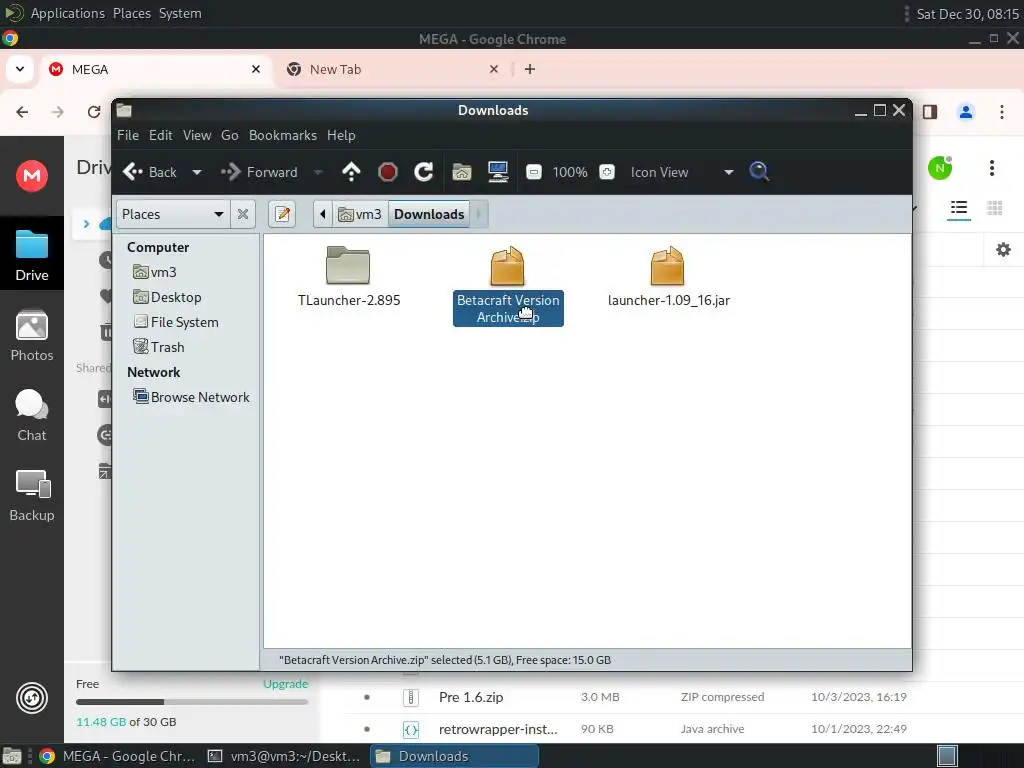The image size is (1024, 768).
Task: Open MEGA account avatar N
Action: pyautogui.click(x=940, y=168)
